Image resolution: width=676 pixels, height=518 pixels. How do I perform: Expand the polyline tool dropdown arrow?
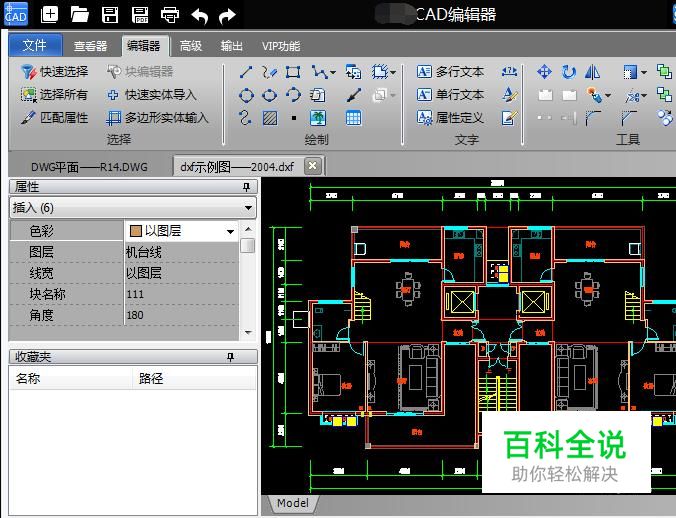coord(332,72)
